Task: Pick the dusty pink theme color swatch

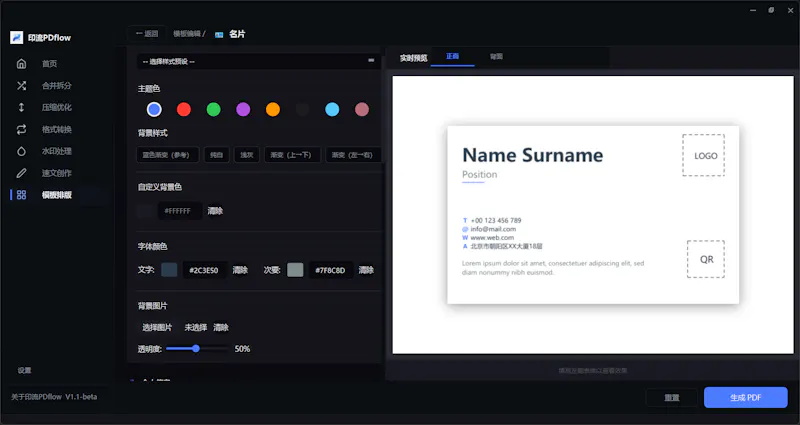Action: click(362, 109)
